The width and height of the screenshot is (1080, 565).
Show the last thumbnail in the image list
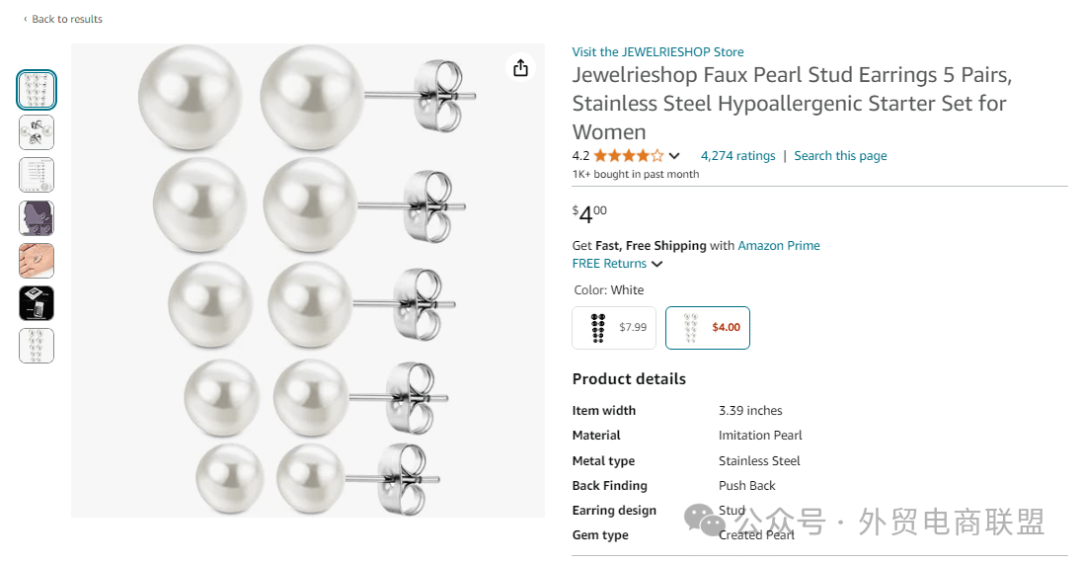point(37,346)
